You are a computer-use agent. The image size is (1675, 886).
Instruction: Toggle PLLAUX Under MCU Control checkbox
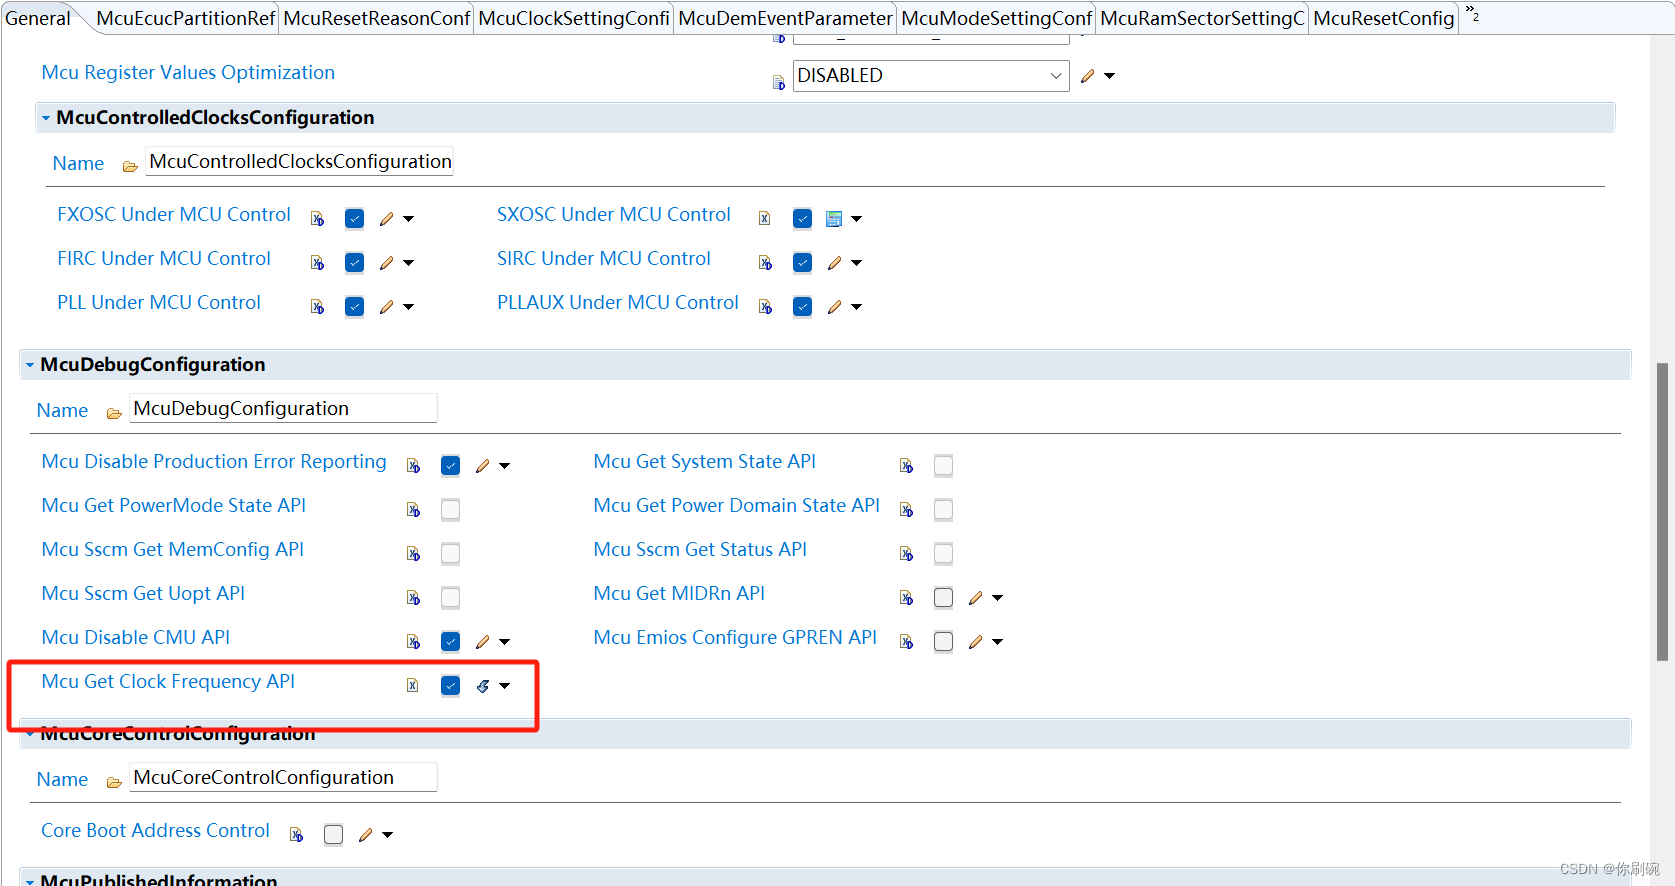click(802, 307)
